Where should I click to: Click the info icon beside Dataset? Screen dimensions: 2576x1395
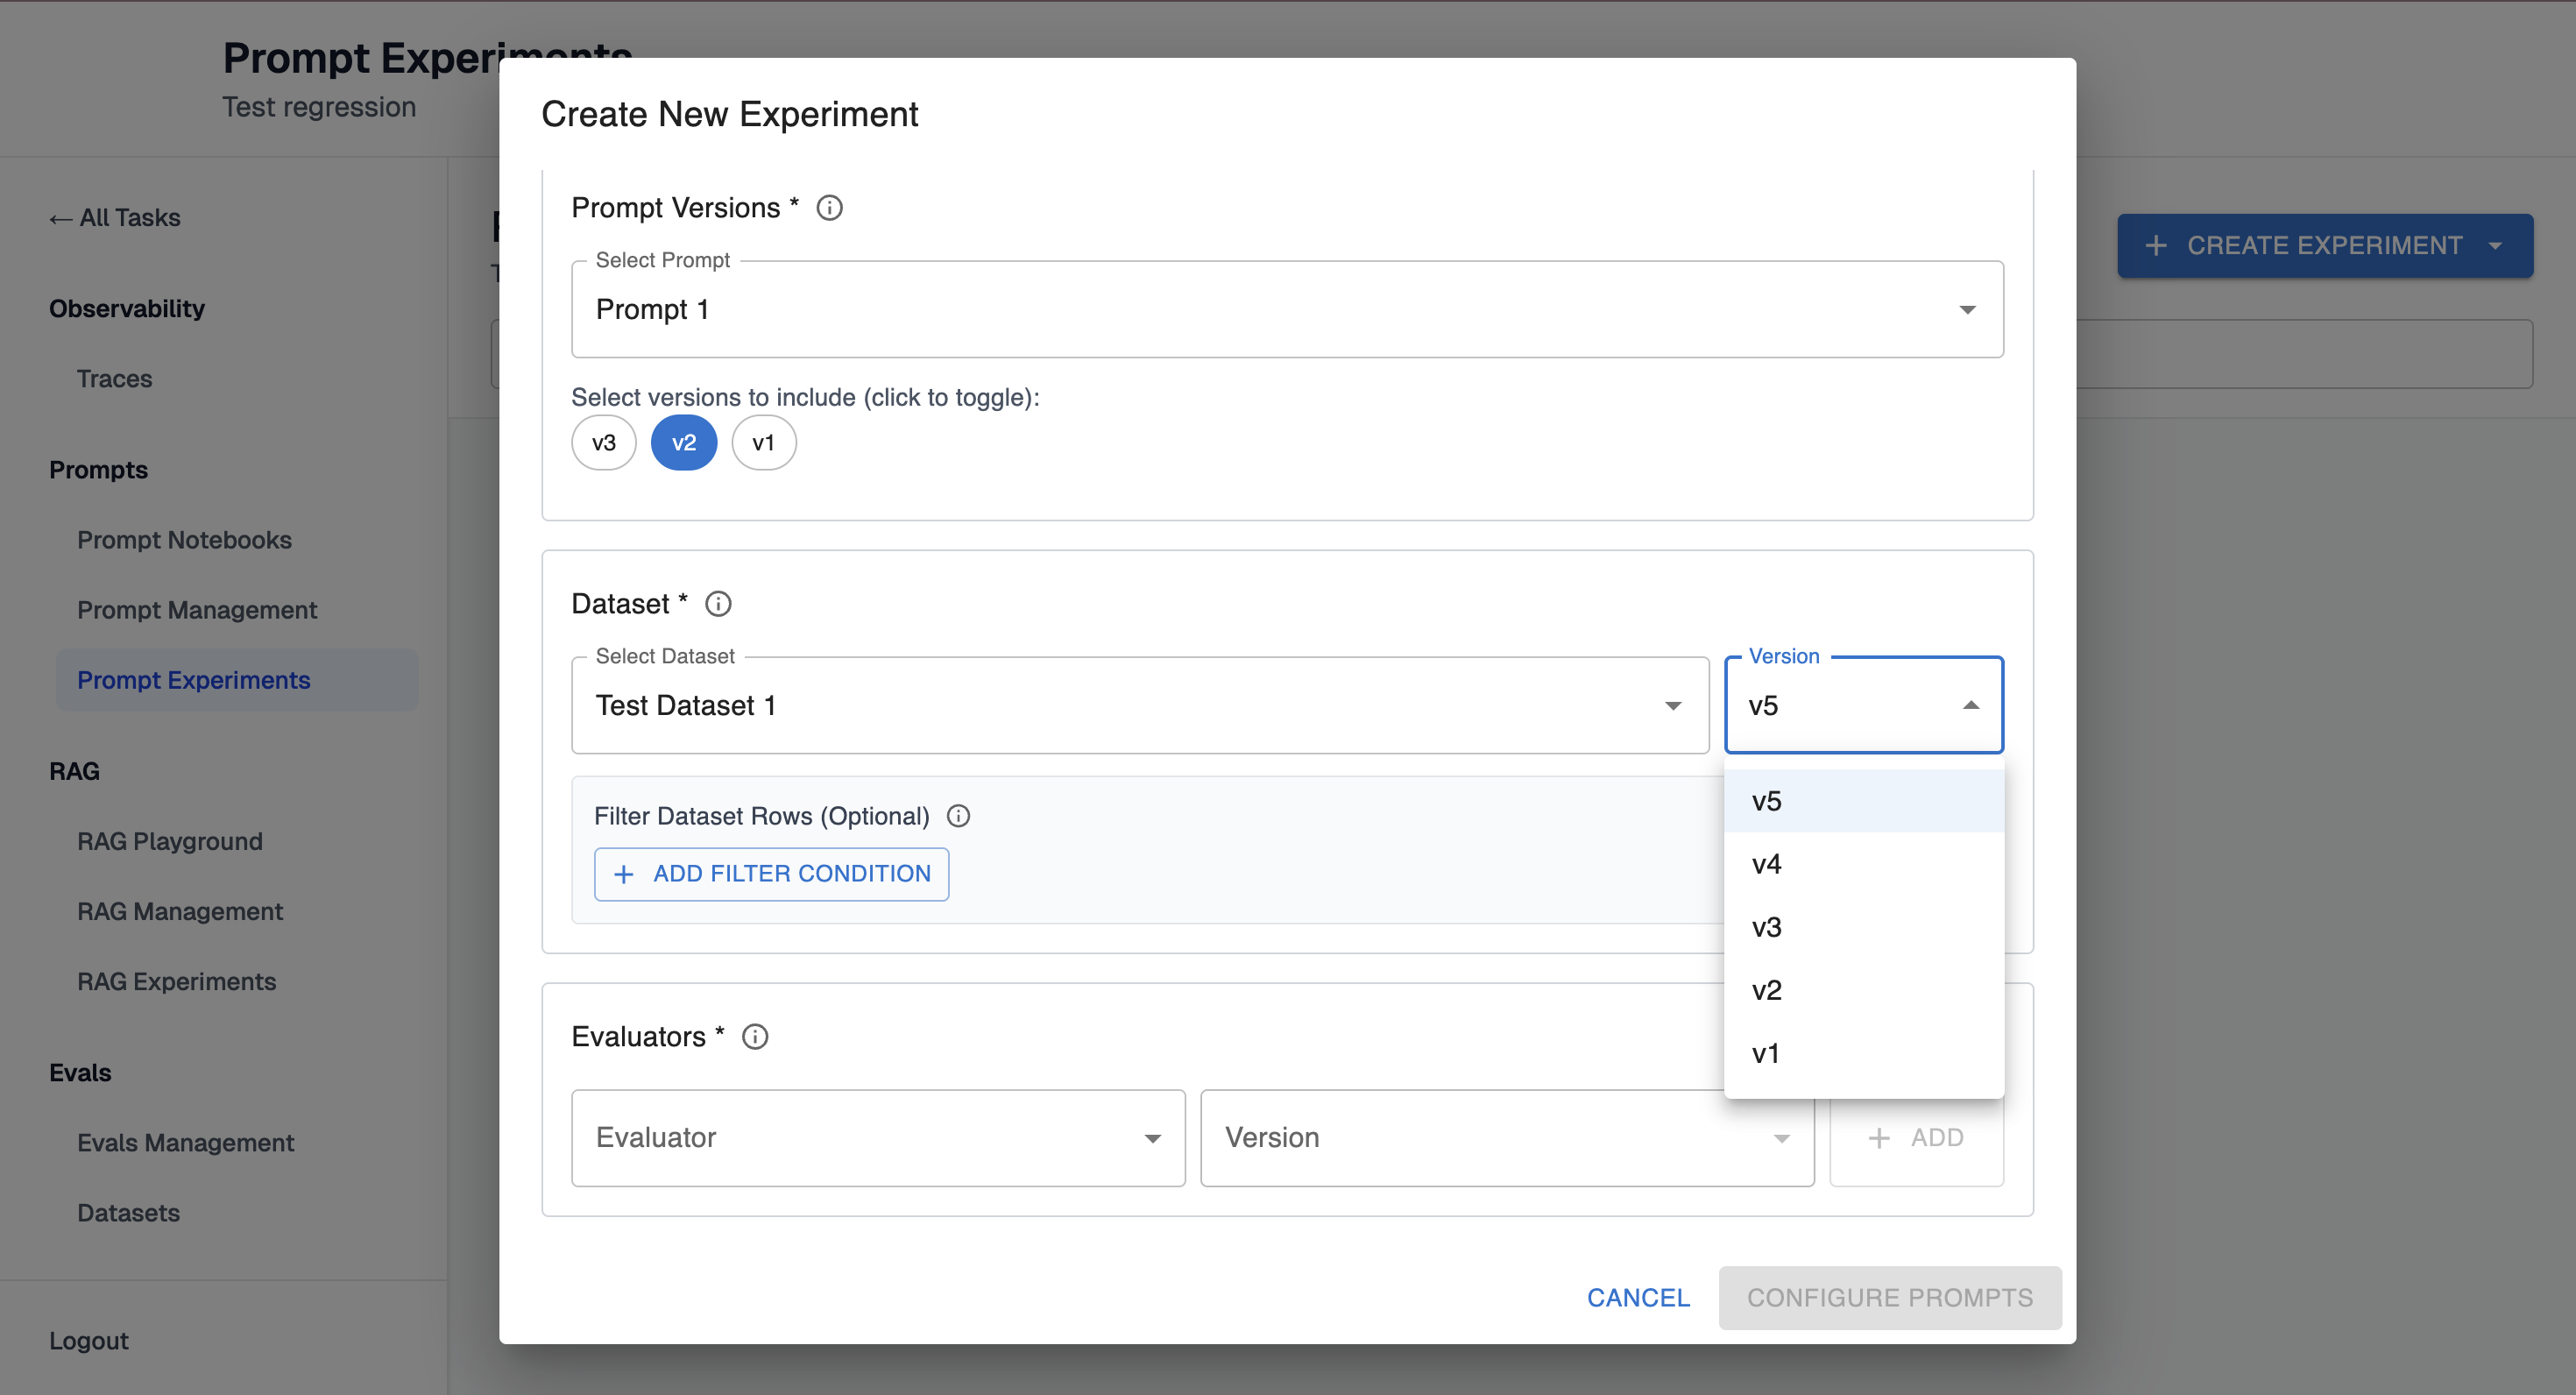coord(718,604)
